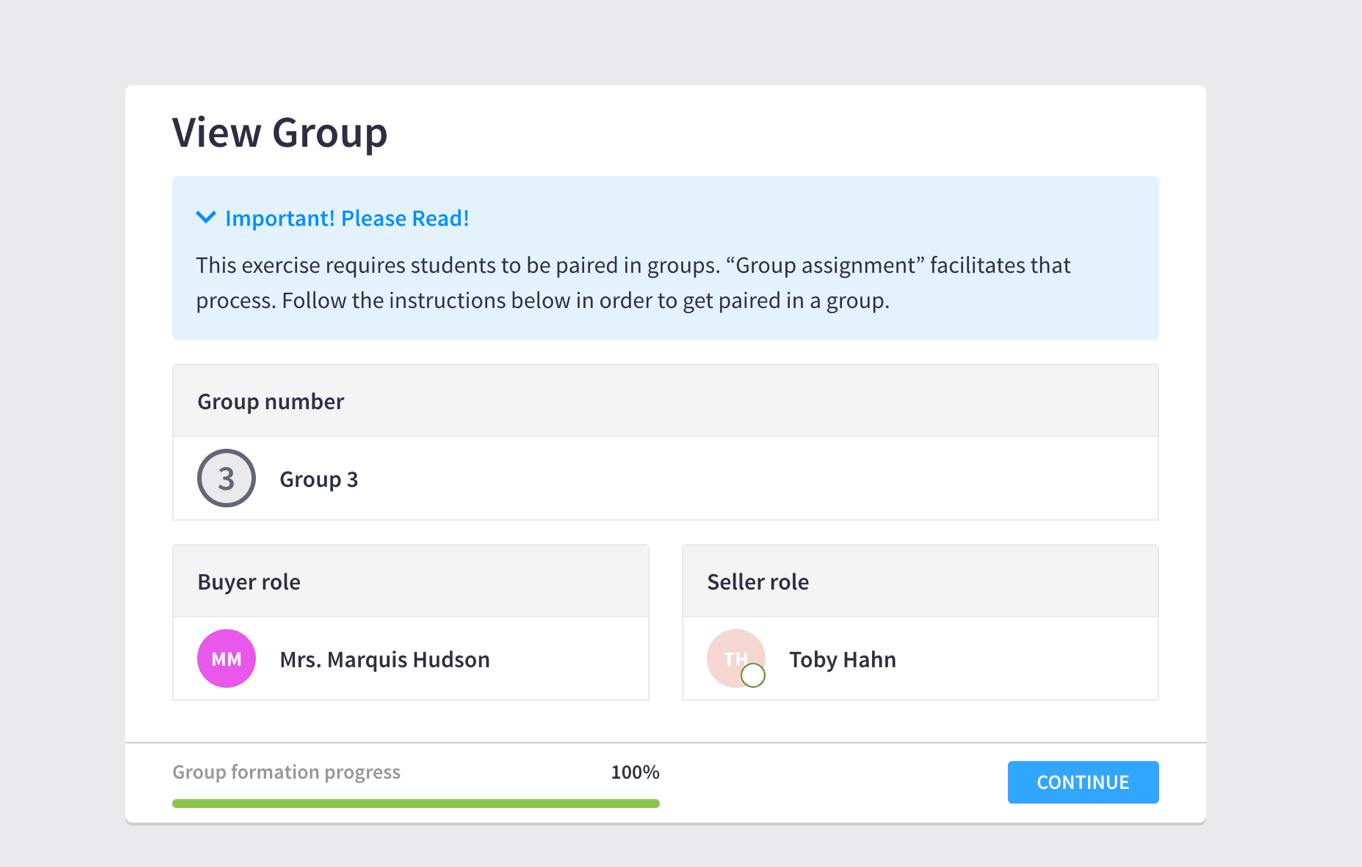The image size is (1362, 867).
Task: Select Toby Hahn's name
Action: [x=842, y=660]
